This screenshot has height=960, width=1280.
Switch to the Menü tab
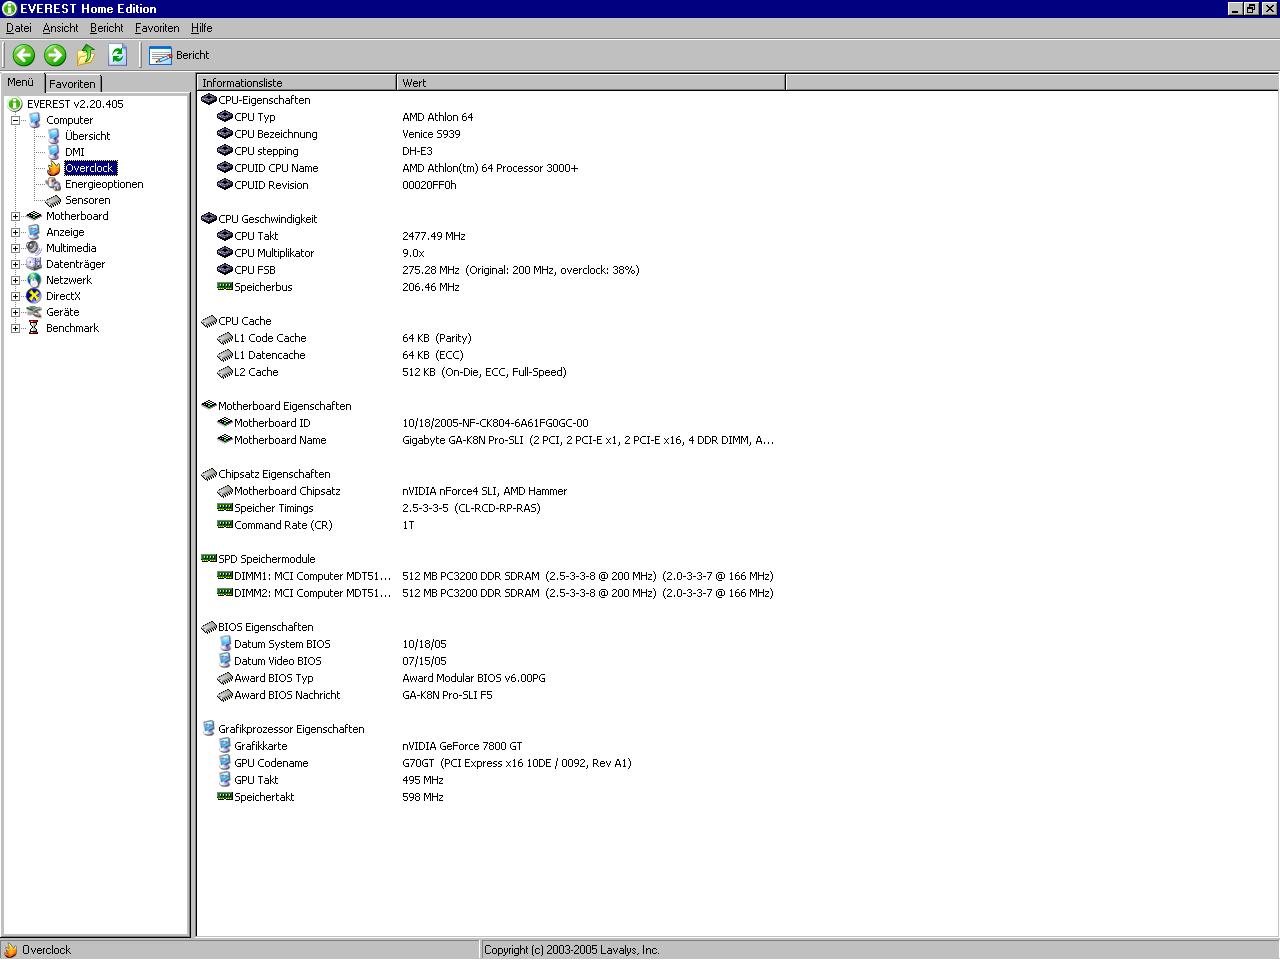21,83
